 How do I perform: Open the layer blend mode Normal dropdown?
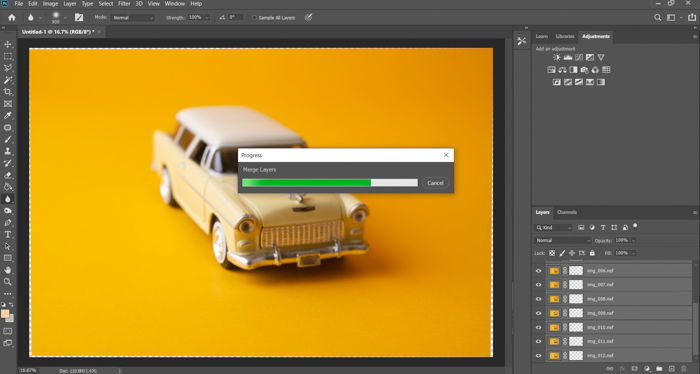[562, 241]
